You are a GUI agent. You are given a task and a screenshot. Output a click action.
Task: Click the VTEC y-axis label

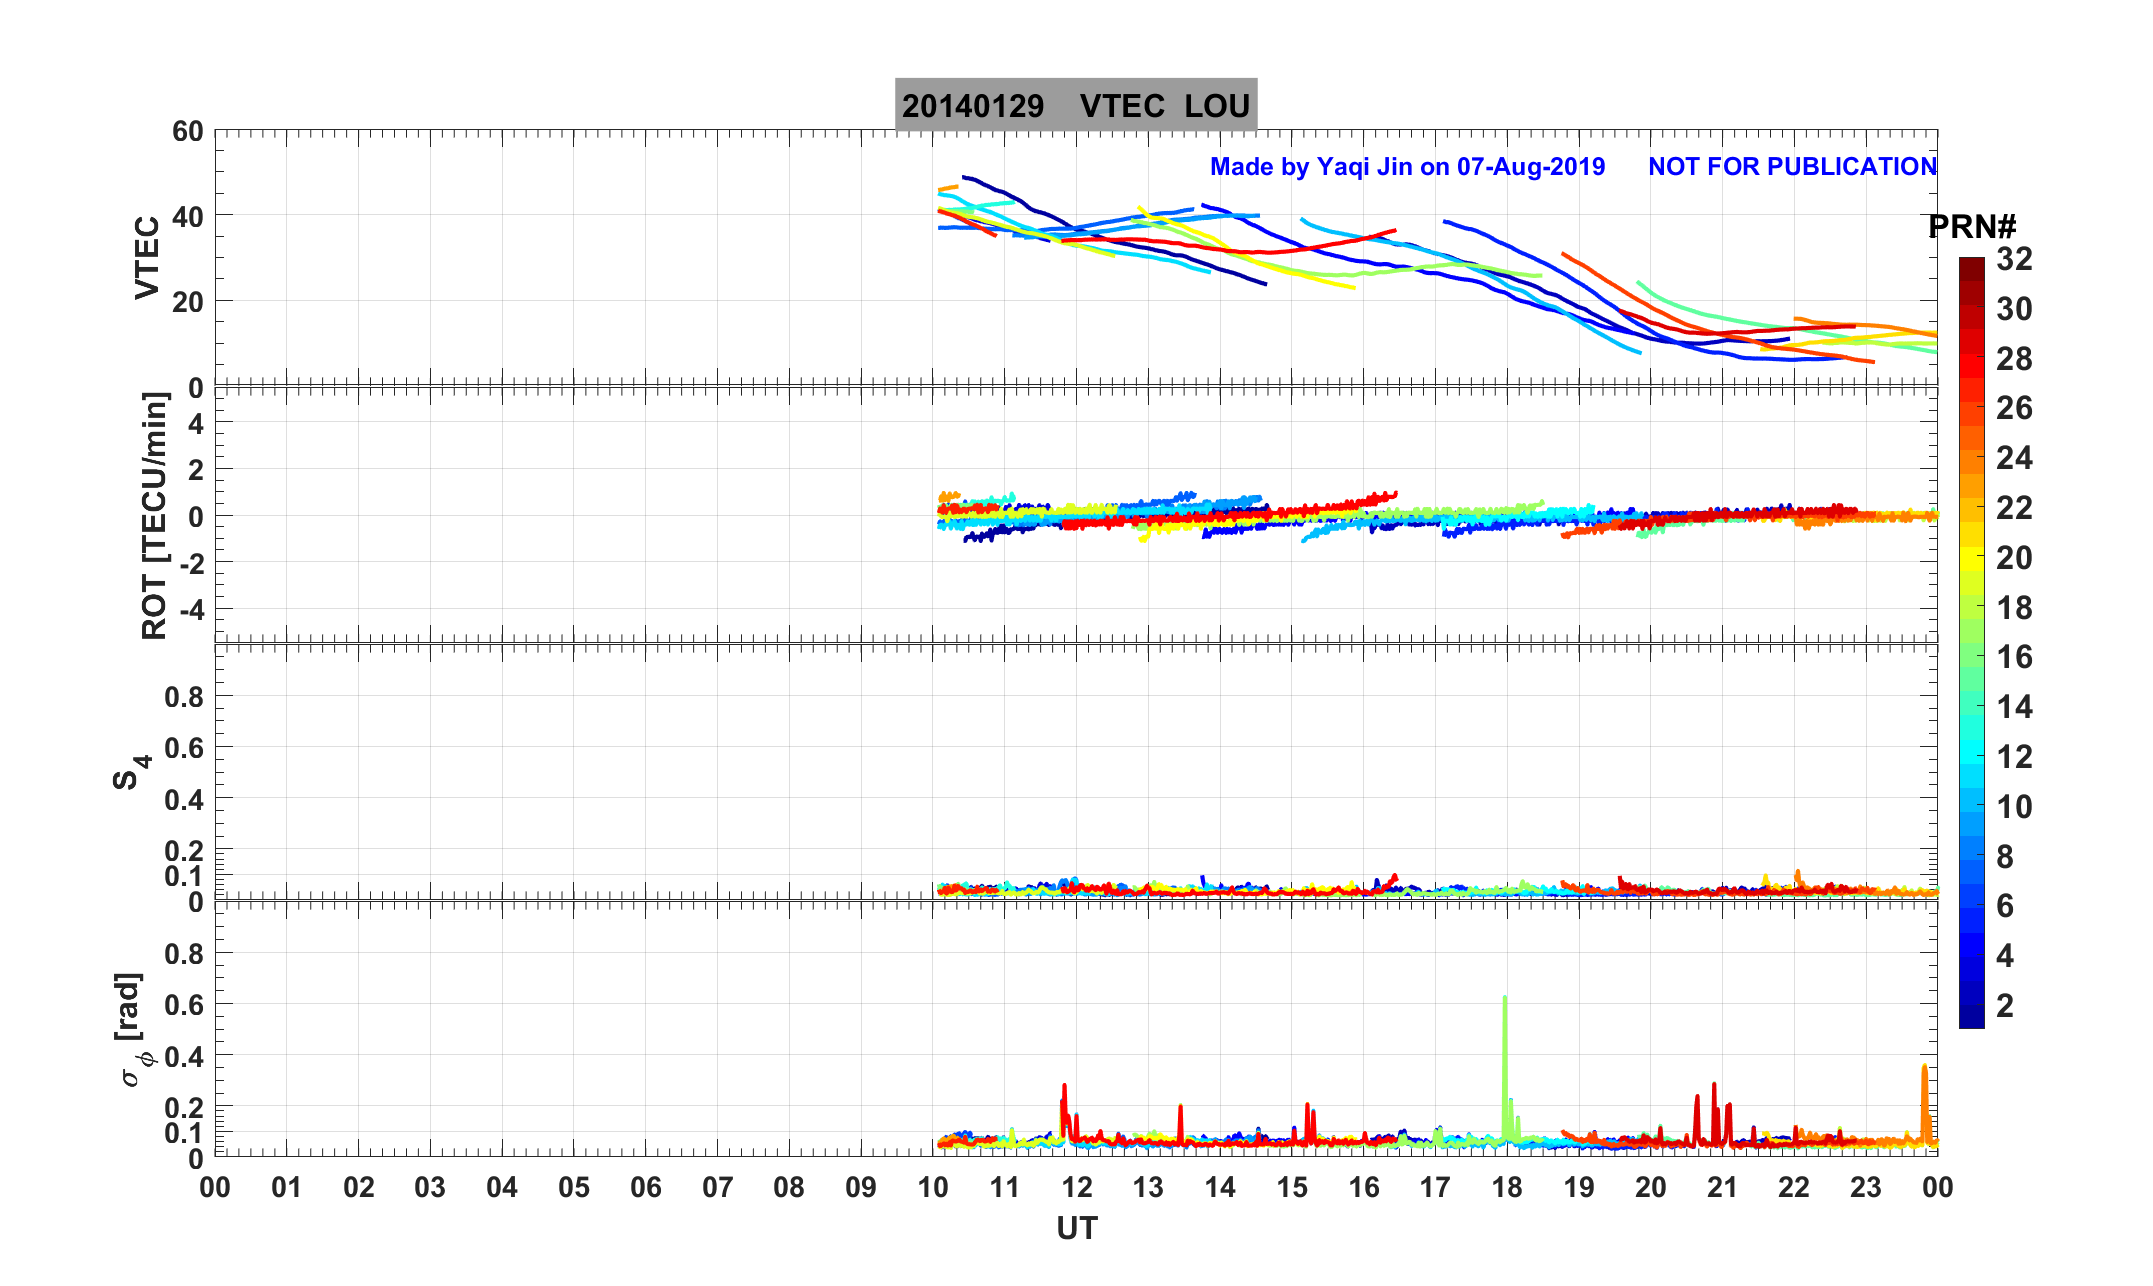[147, 257]
